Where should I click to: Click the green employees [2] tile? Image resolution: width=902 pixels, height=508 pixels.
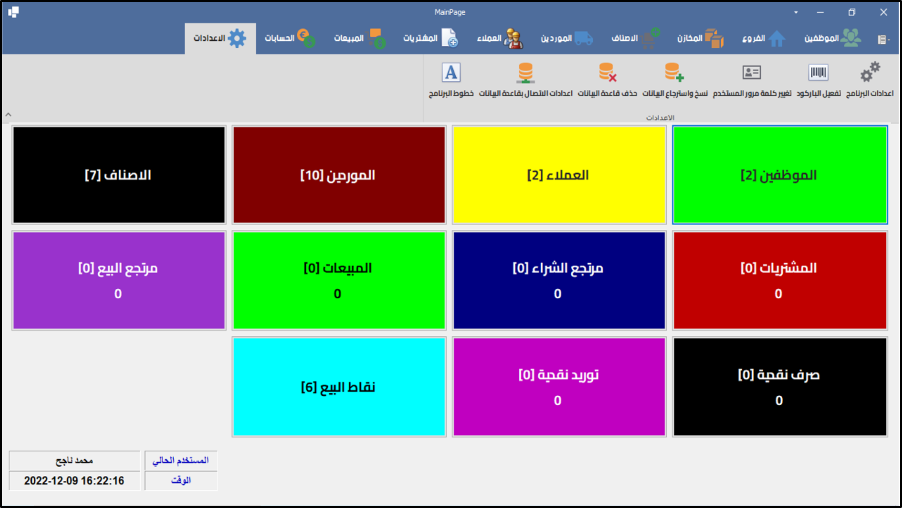(779, 175)
